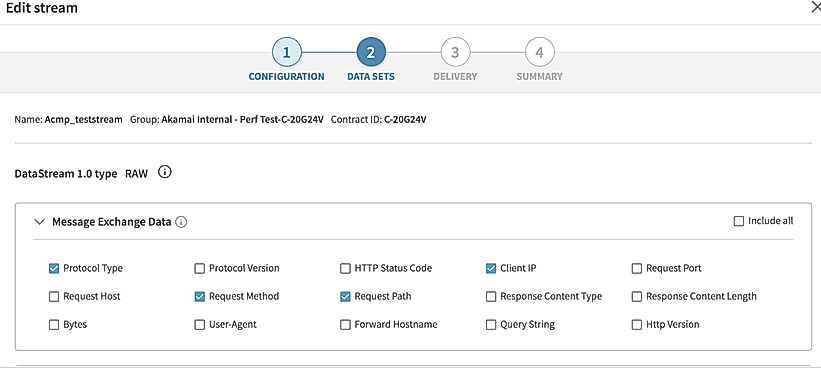
Task: Untick the Request Method checkbox
Action: point(199,297)
